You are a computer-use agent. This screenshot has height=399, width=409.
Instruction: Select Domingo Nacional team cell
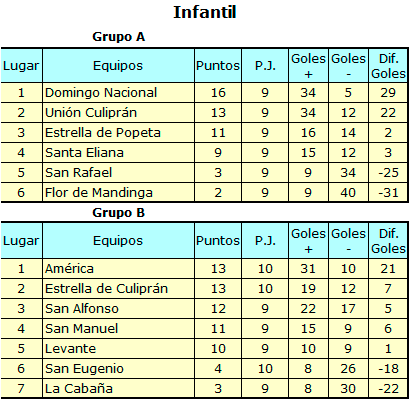[x=118, y=93]
